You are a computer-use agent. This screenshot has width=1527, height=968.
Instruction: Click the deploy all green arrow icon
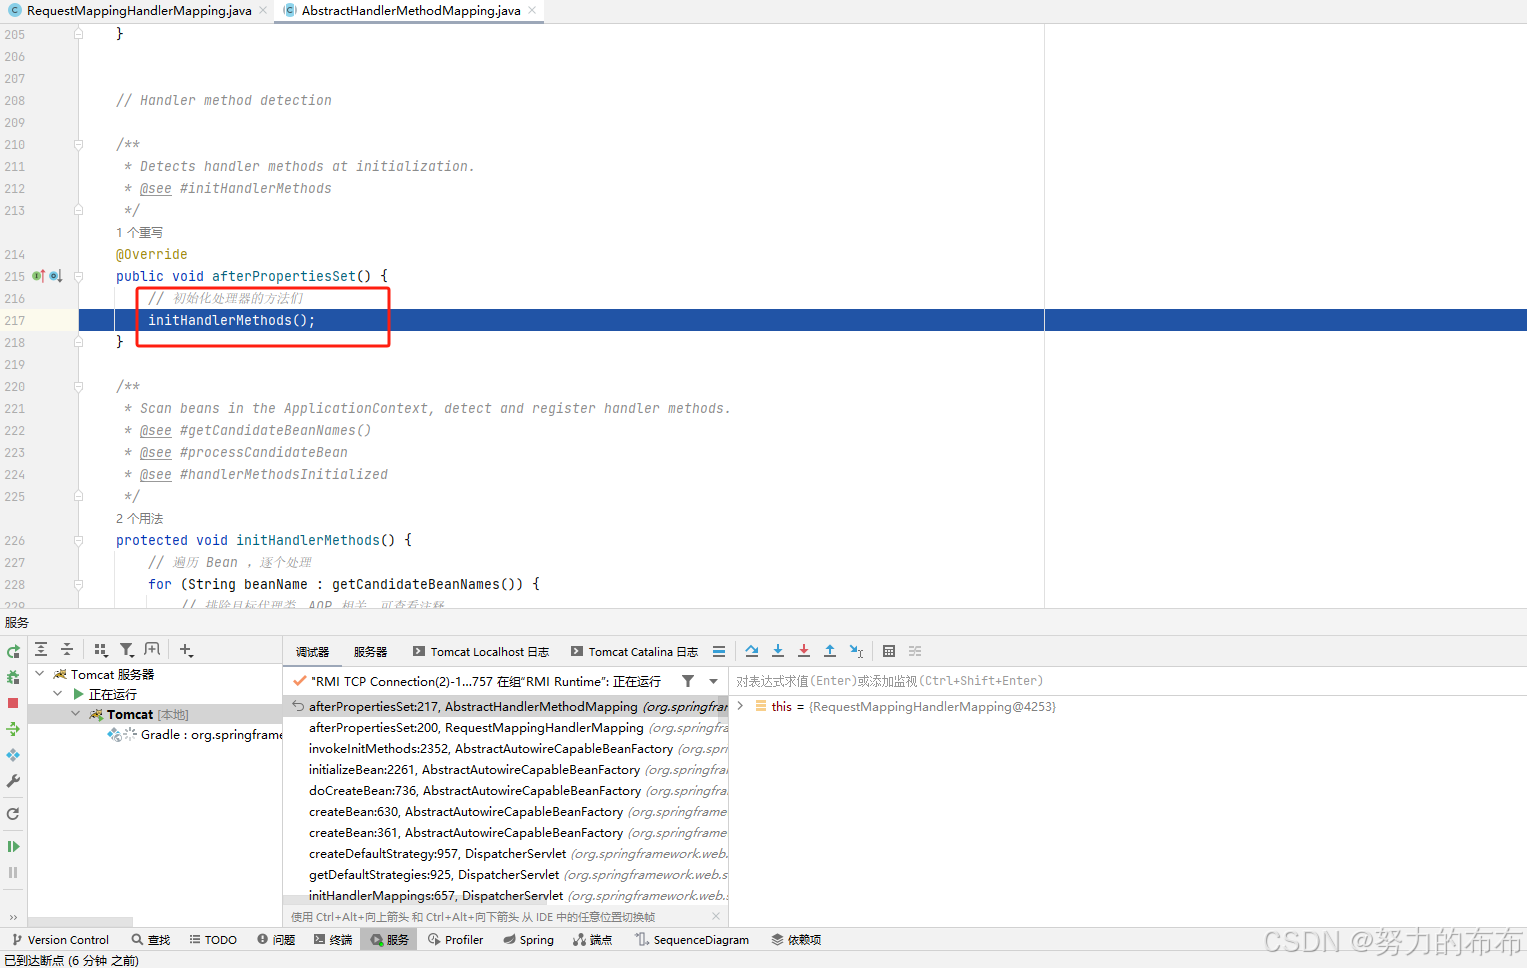(13, 729)
